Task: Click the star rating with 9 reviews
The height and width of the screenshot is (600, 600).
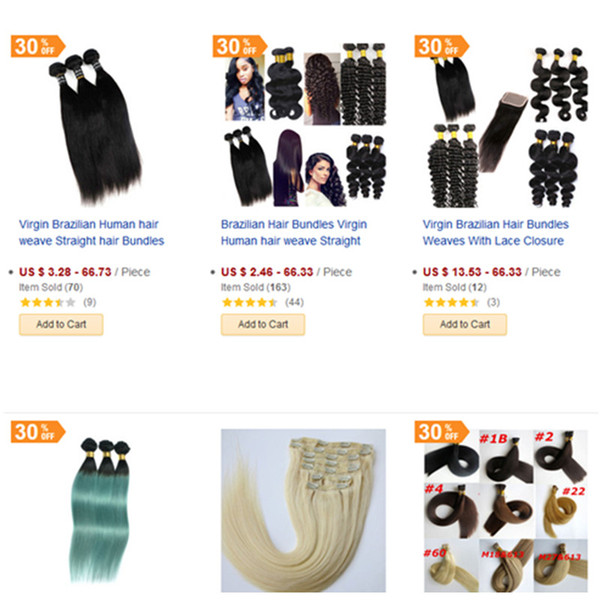Action: click(x=48, y=303)
